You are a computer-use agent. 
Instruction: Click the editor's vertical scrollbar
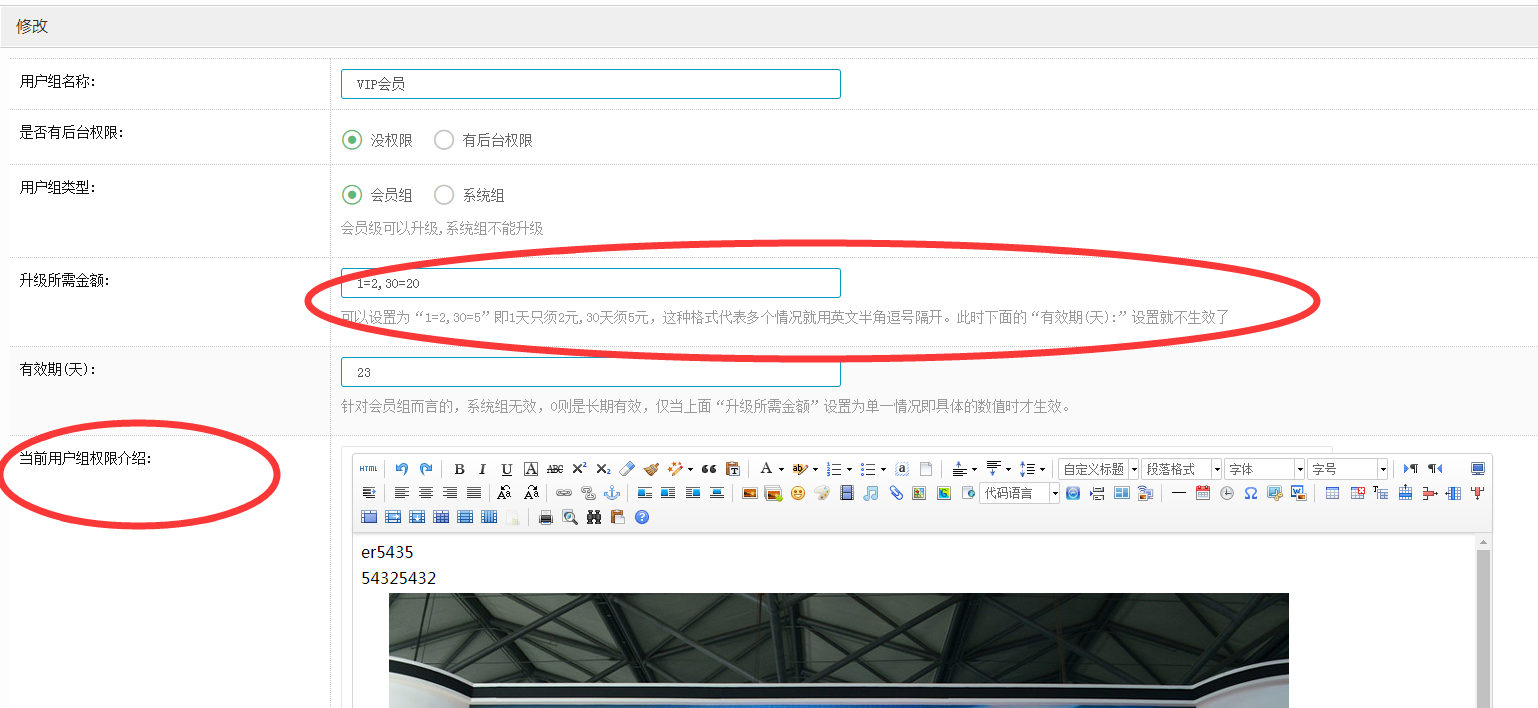(1483, 620)
